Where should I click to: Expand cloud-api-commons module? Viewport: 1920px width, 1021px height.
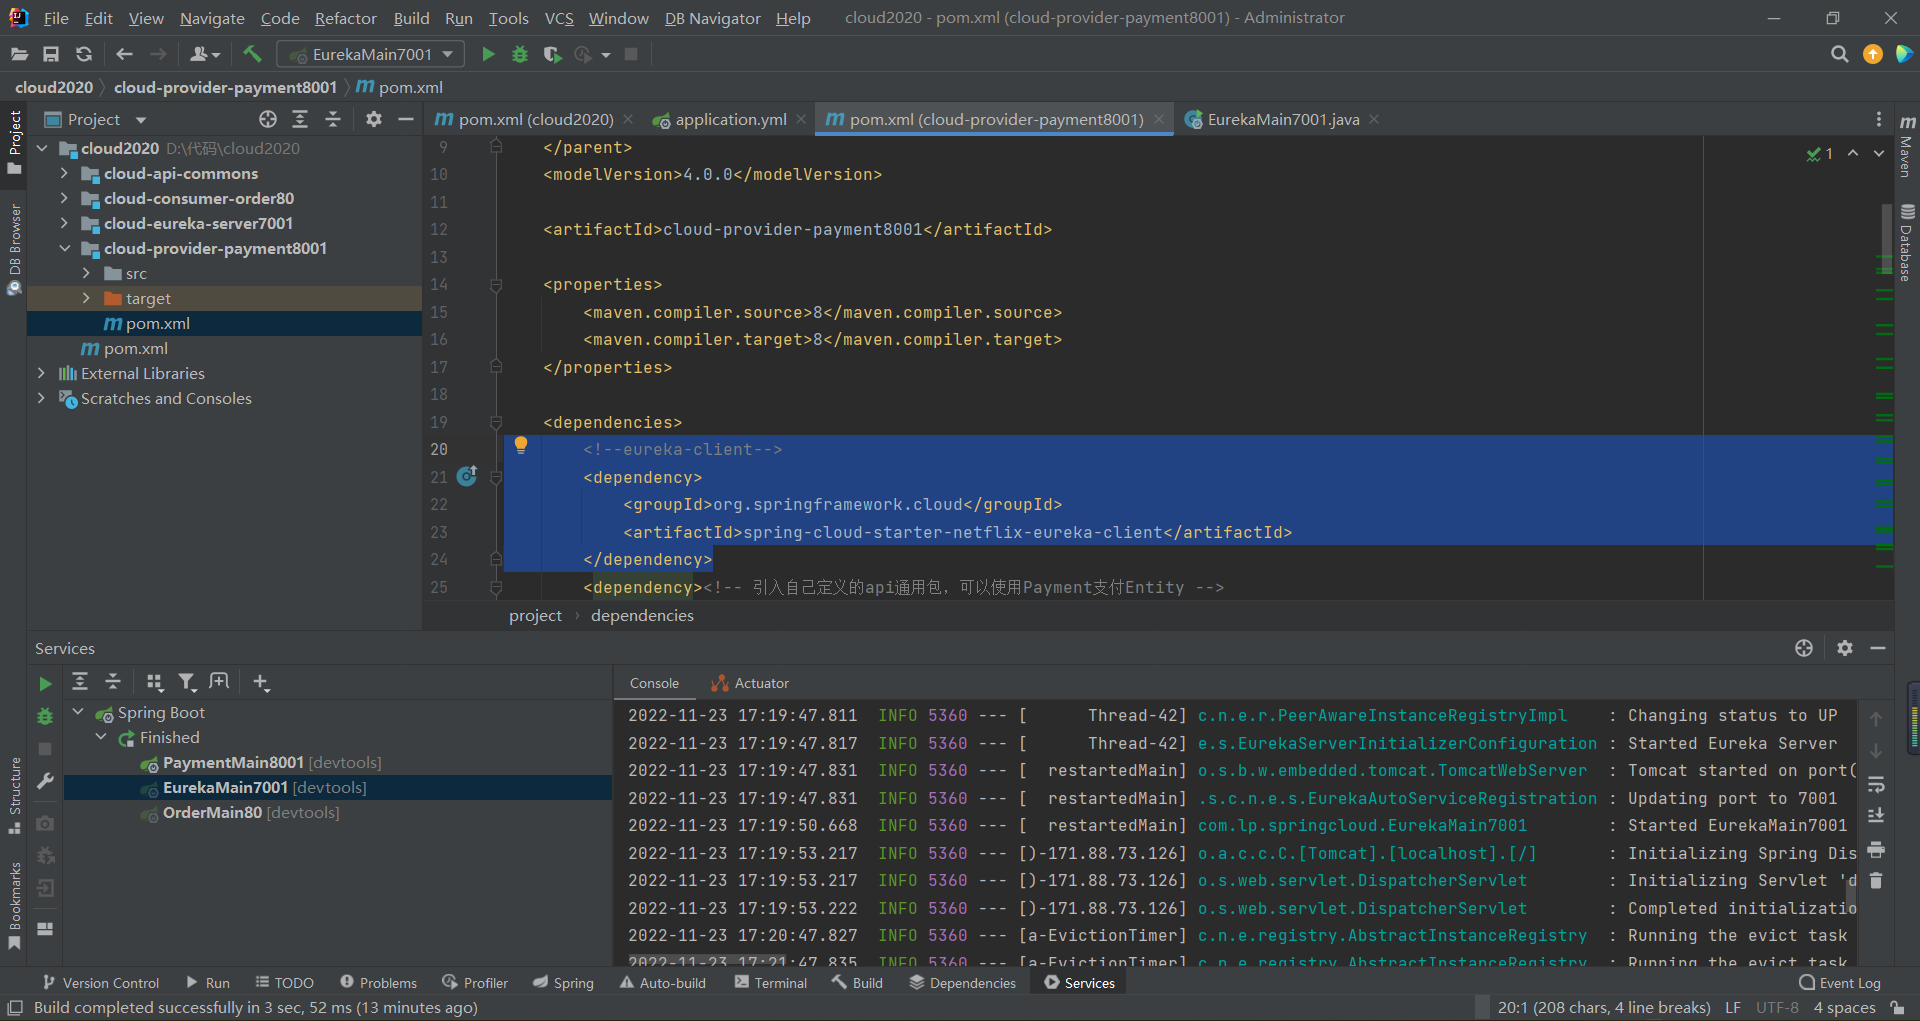64,173
